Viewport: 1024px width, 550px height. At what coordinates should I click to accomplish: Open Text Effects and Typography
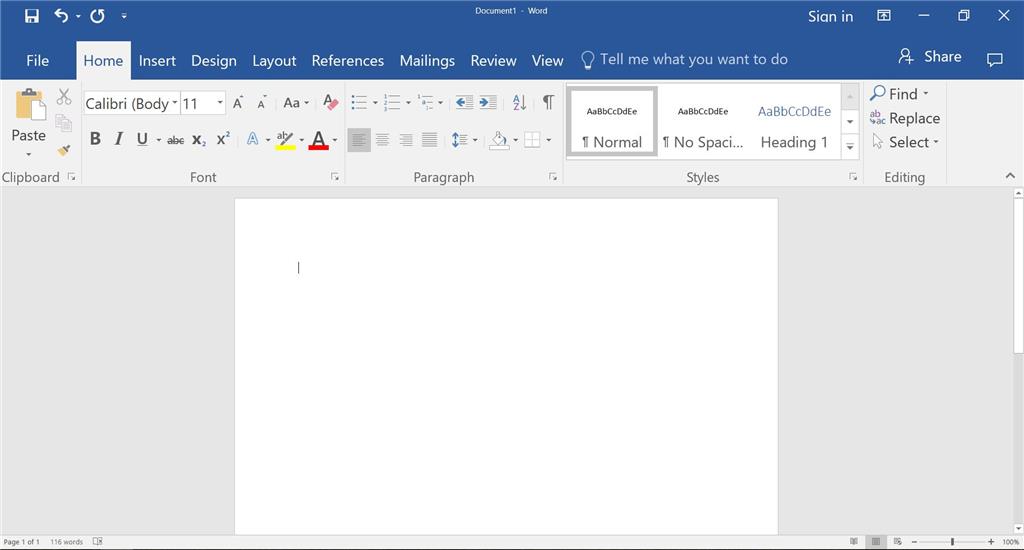coord(253,139)
